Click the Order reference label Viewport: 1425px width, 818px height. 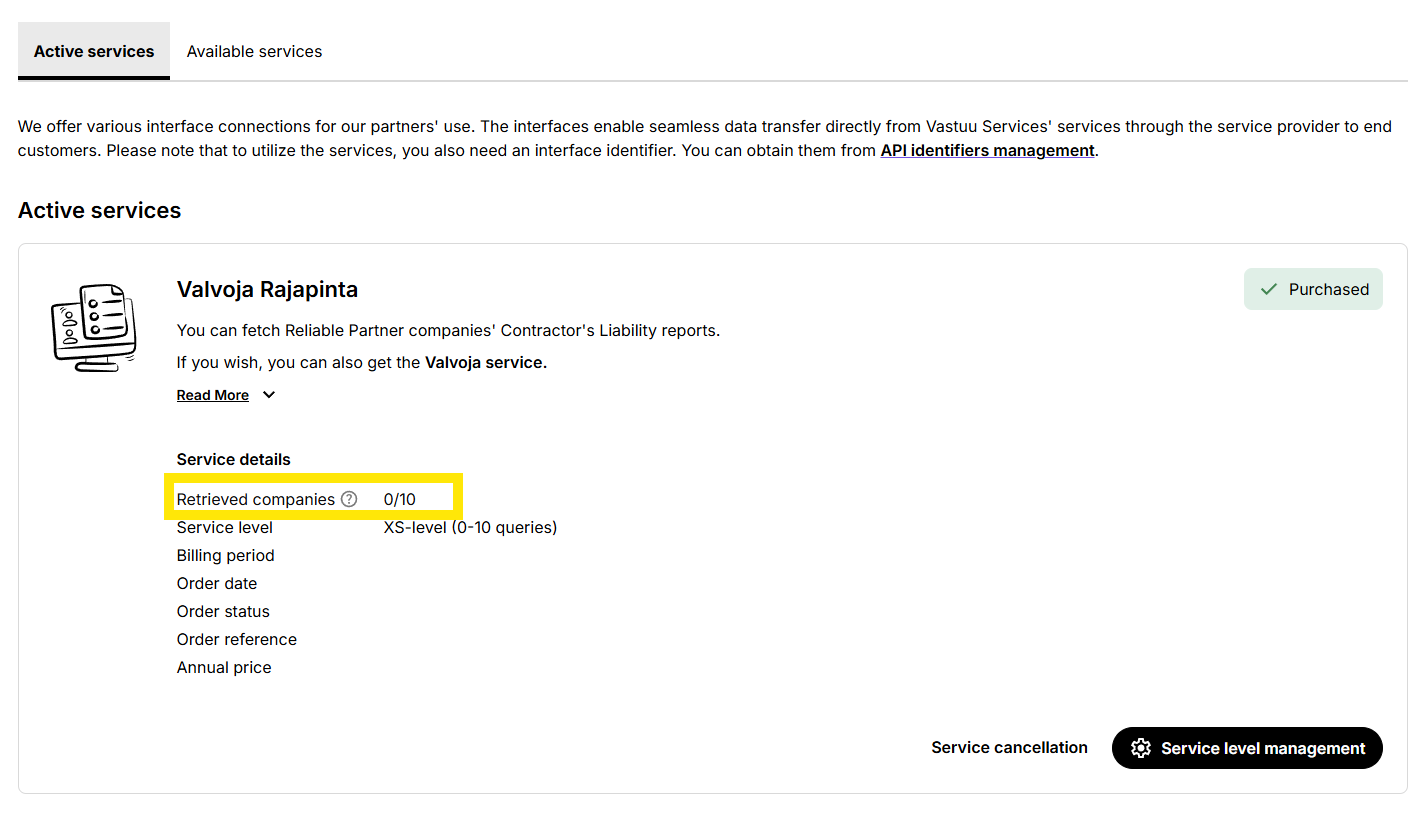pos(236,639)
